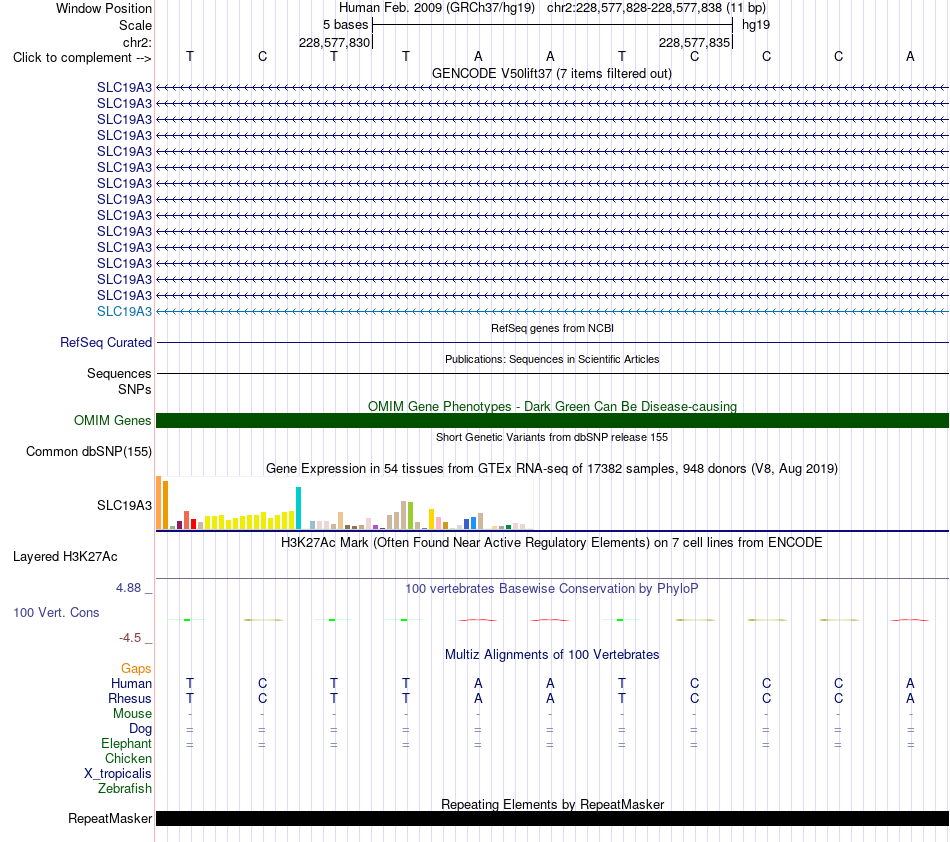The width and height of the screenshot is (950, 842).
Task: Click the Layered H3K27Ac label
Action: [x=65, y=557]
